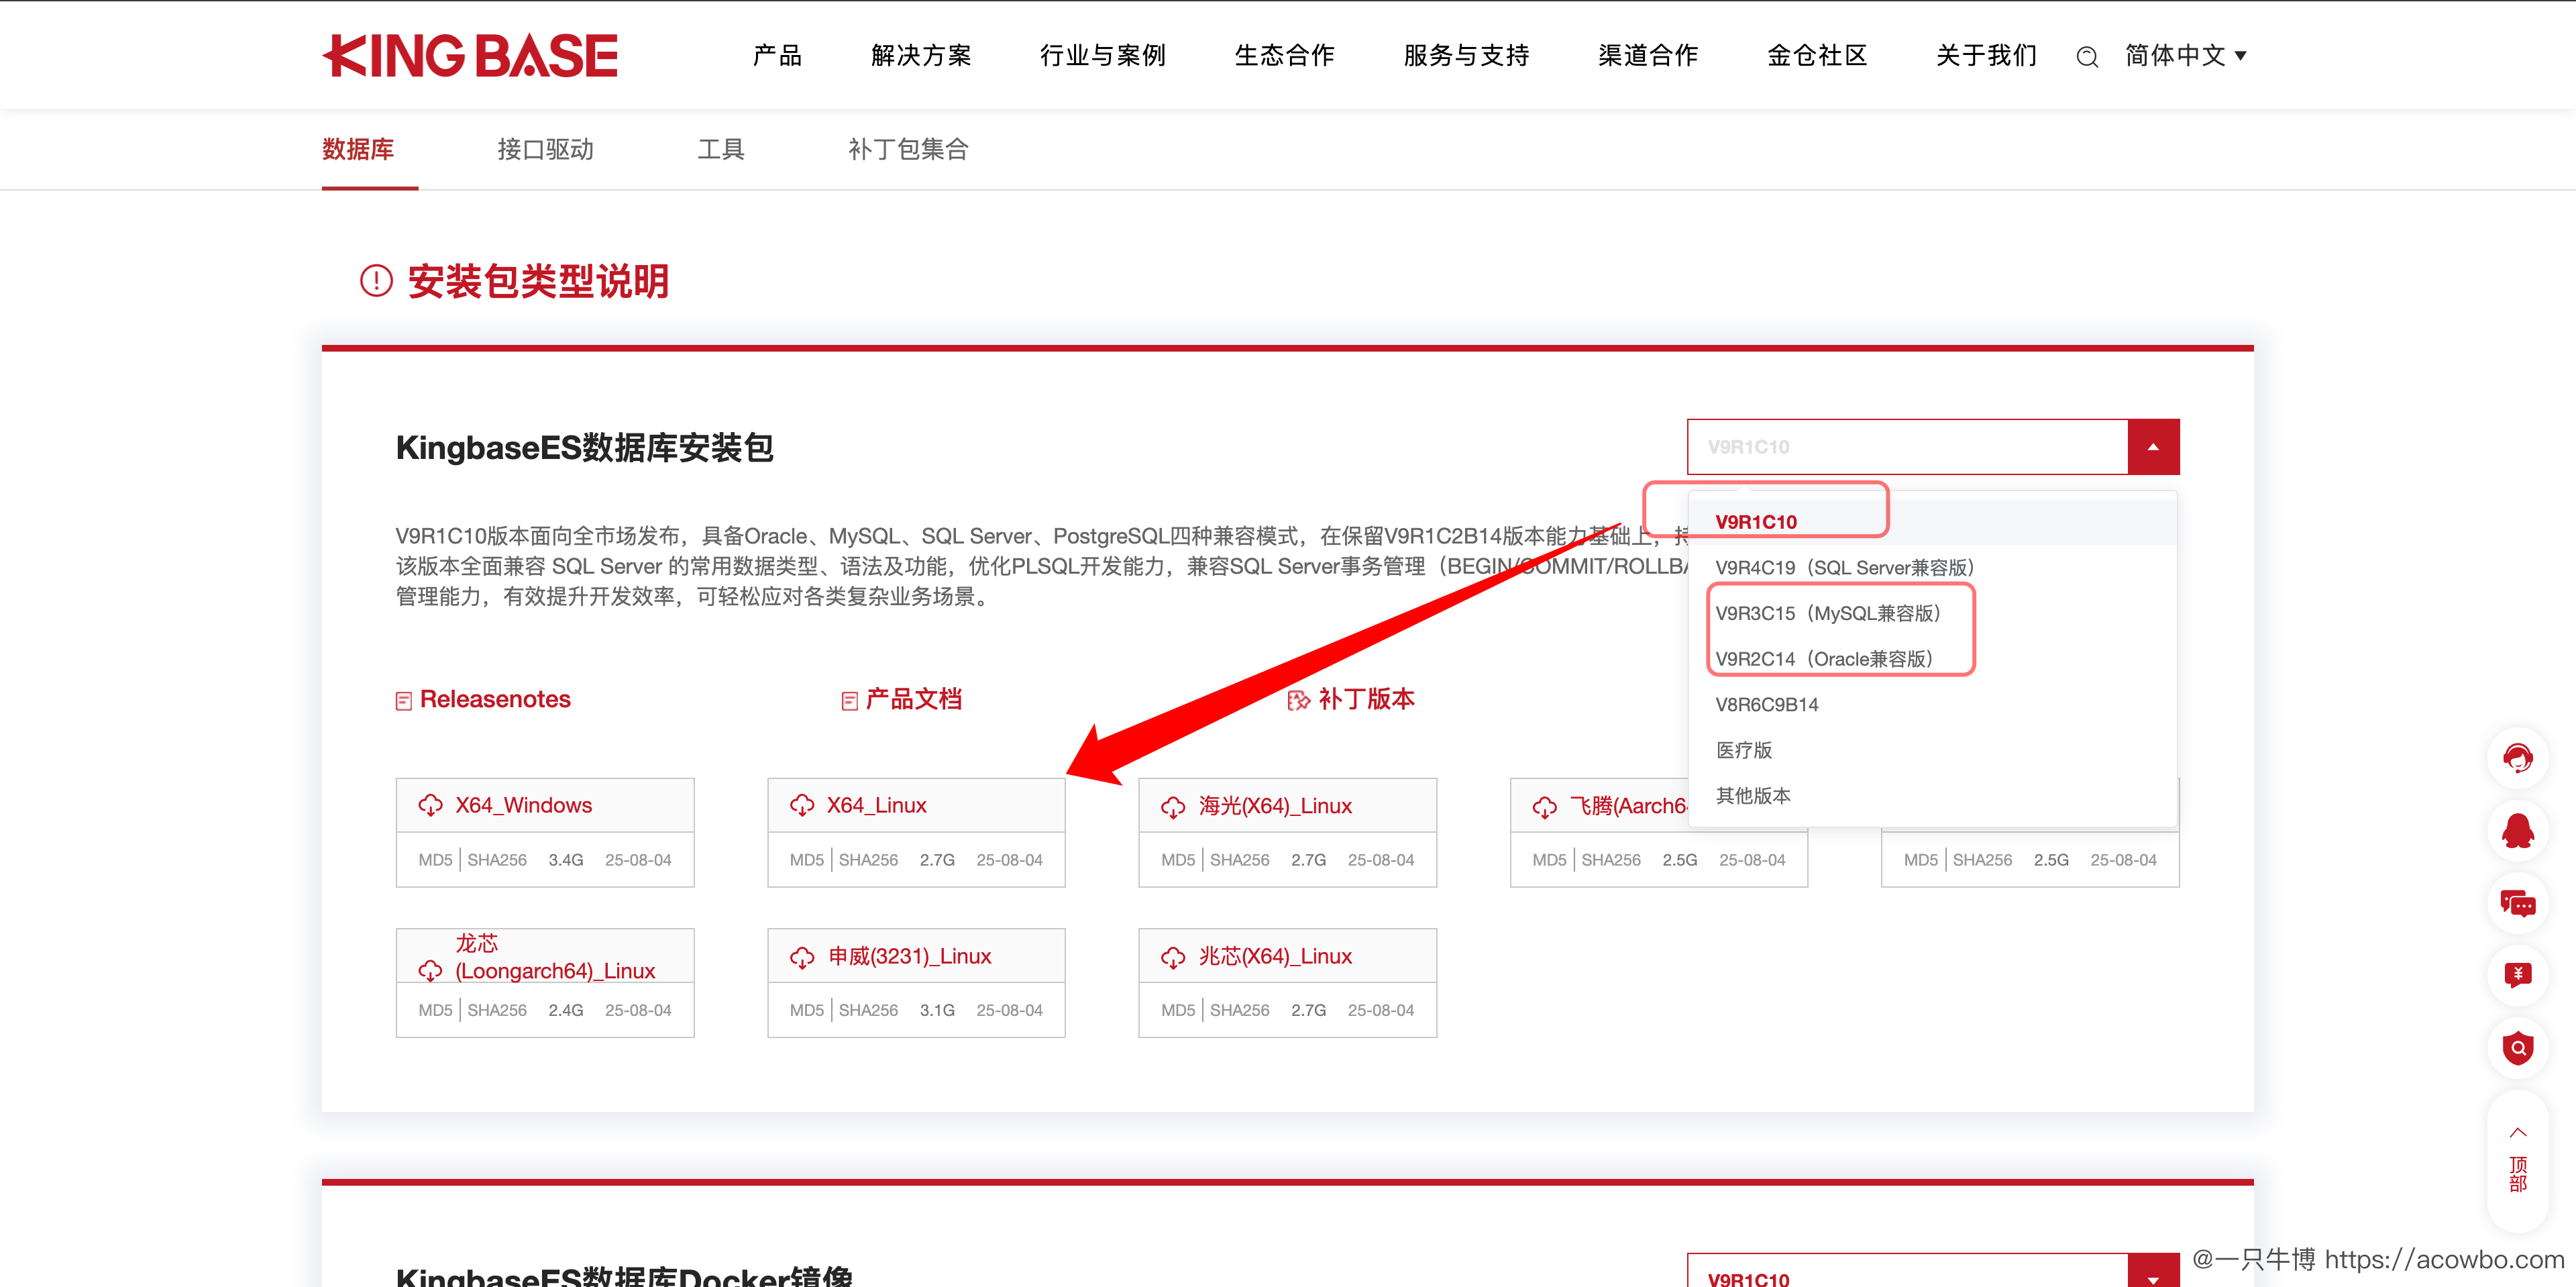2576x1287 pixels.
Task: Click the 补丁版本 patch icon
Action: pyautogui.click(x=1298, y=700)
